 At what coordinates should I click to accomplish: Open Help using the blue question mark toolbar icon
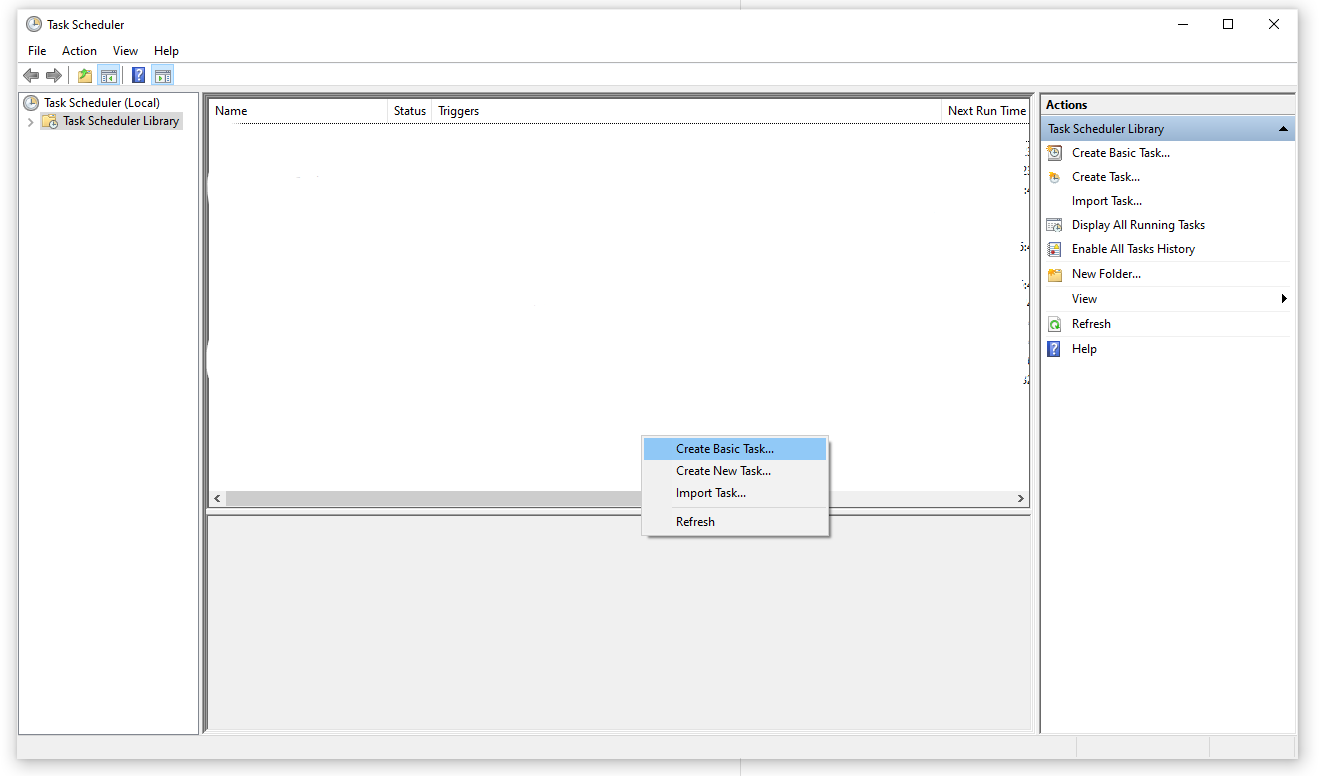tap(138, 74)
